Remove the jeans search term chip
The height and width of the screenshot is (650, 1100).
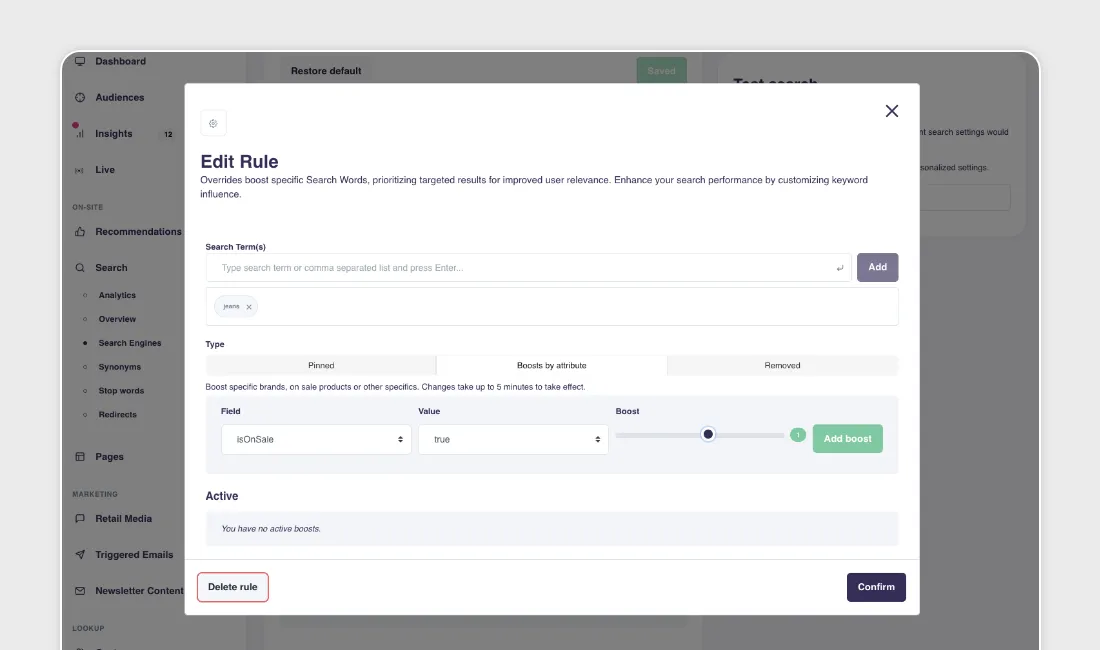tap(247, 306)
